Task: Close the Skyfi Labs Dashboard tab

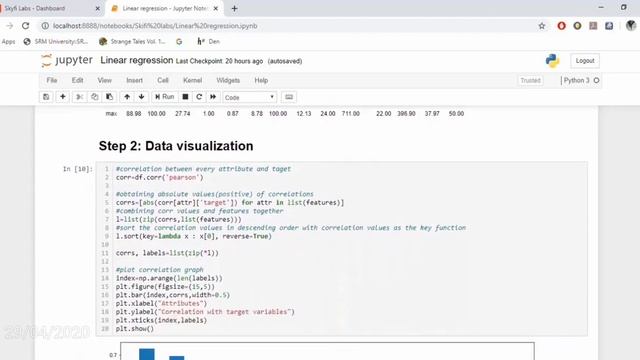Action: pyautogui.click(x=98, y=8)
